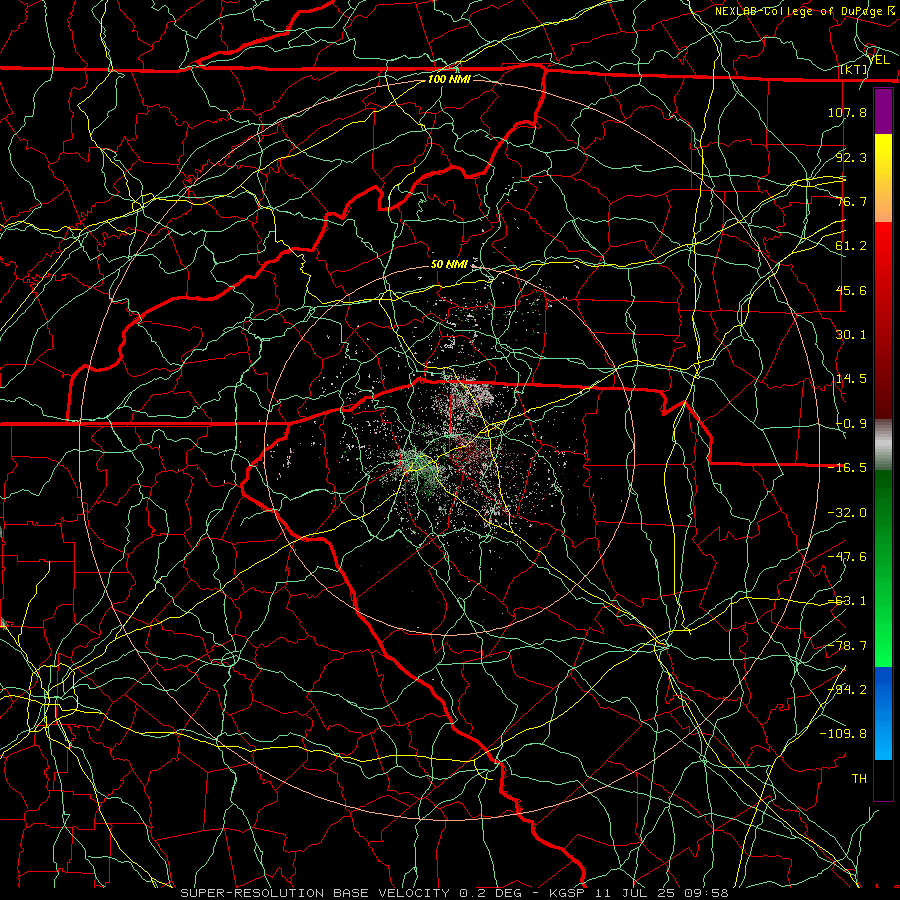Click the blue segment of the velocity color bar
This screenshot has width=900, height=900.
pos(883,713)
